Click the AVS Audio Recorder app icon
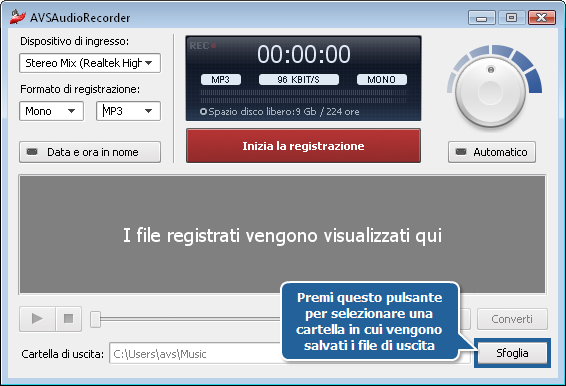 tap(18, 17)
